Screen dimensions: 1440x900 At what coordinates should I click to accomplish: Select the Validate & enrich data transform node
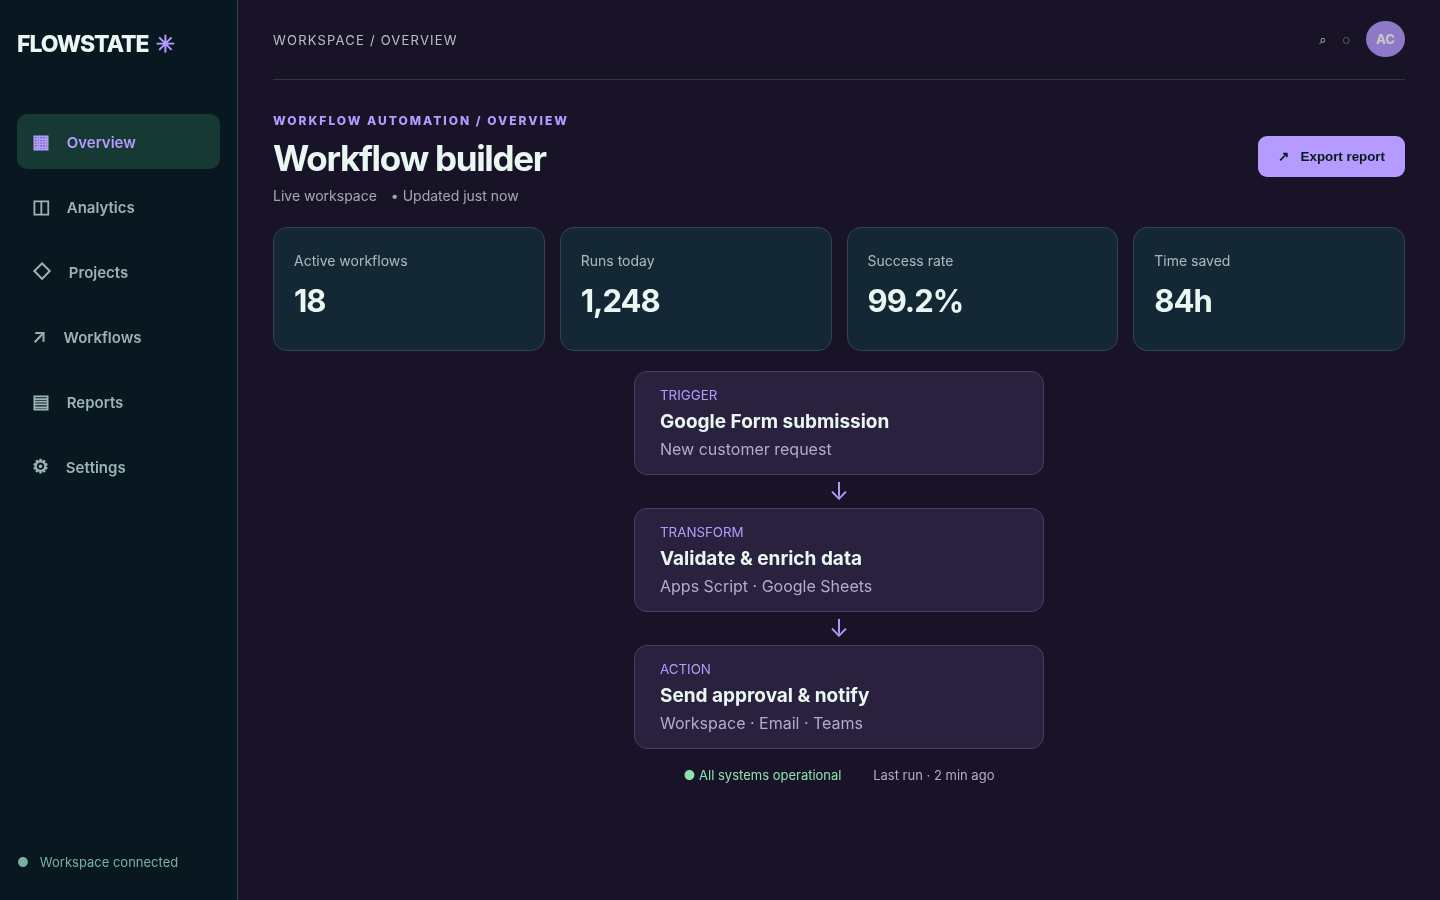click(x=839, y=560)
